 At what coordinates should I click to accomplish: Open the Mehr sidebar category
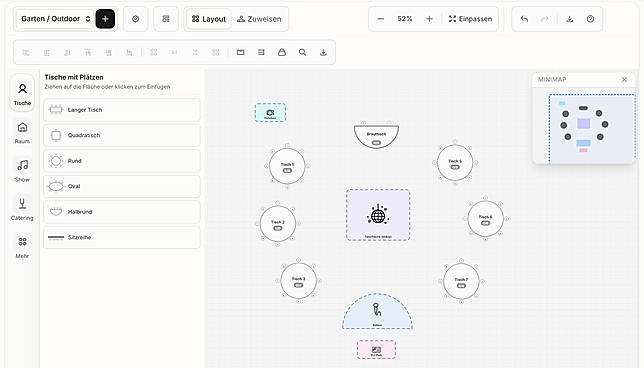pyautogui.click(x=22, y=247)
